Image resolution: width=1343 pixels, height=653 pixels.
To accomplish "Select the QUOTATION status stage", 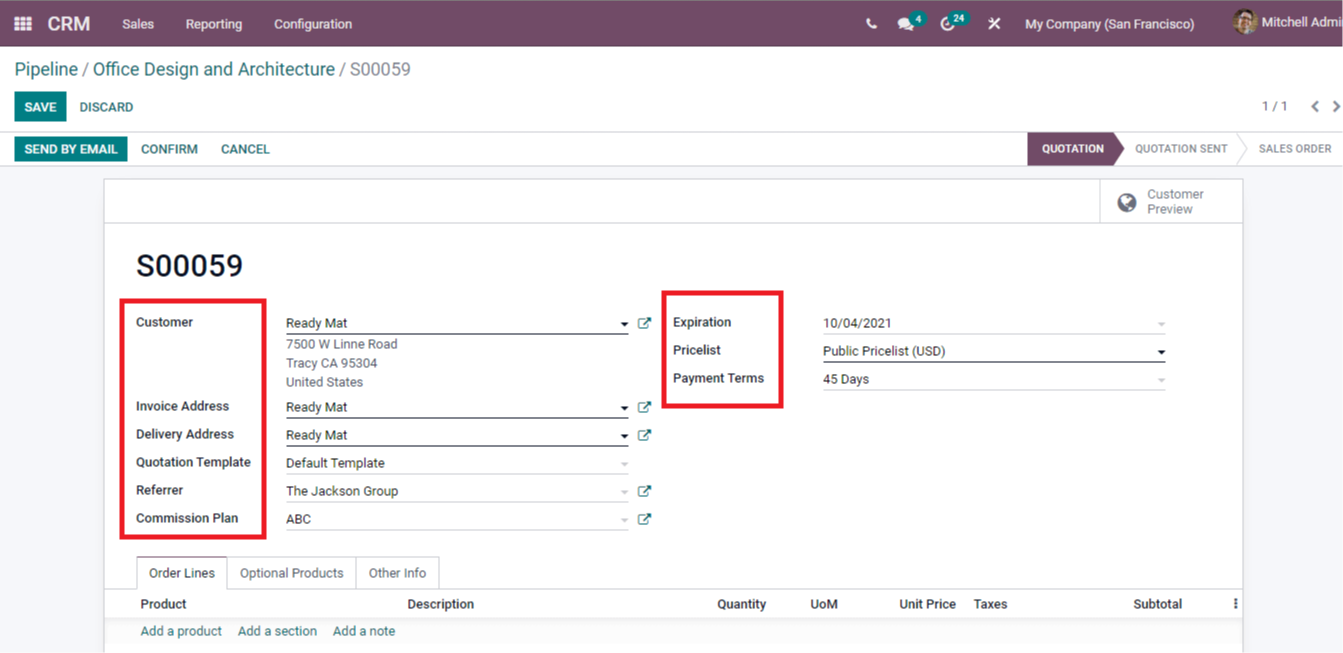I will click(x=1072, y=149).
